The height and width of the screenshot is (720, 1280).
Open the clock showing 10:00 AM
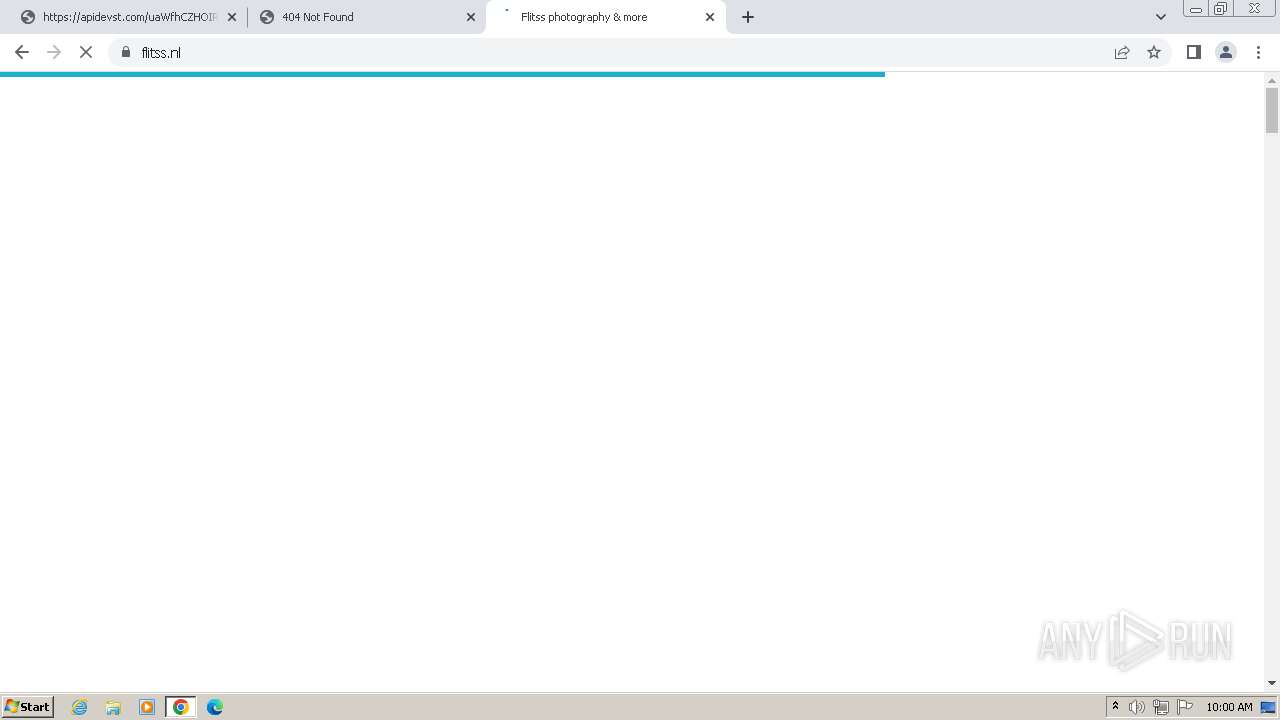pos(1229,707)
